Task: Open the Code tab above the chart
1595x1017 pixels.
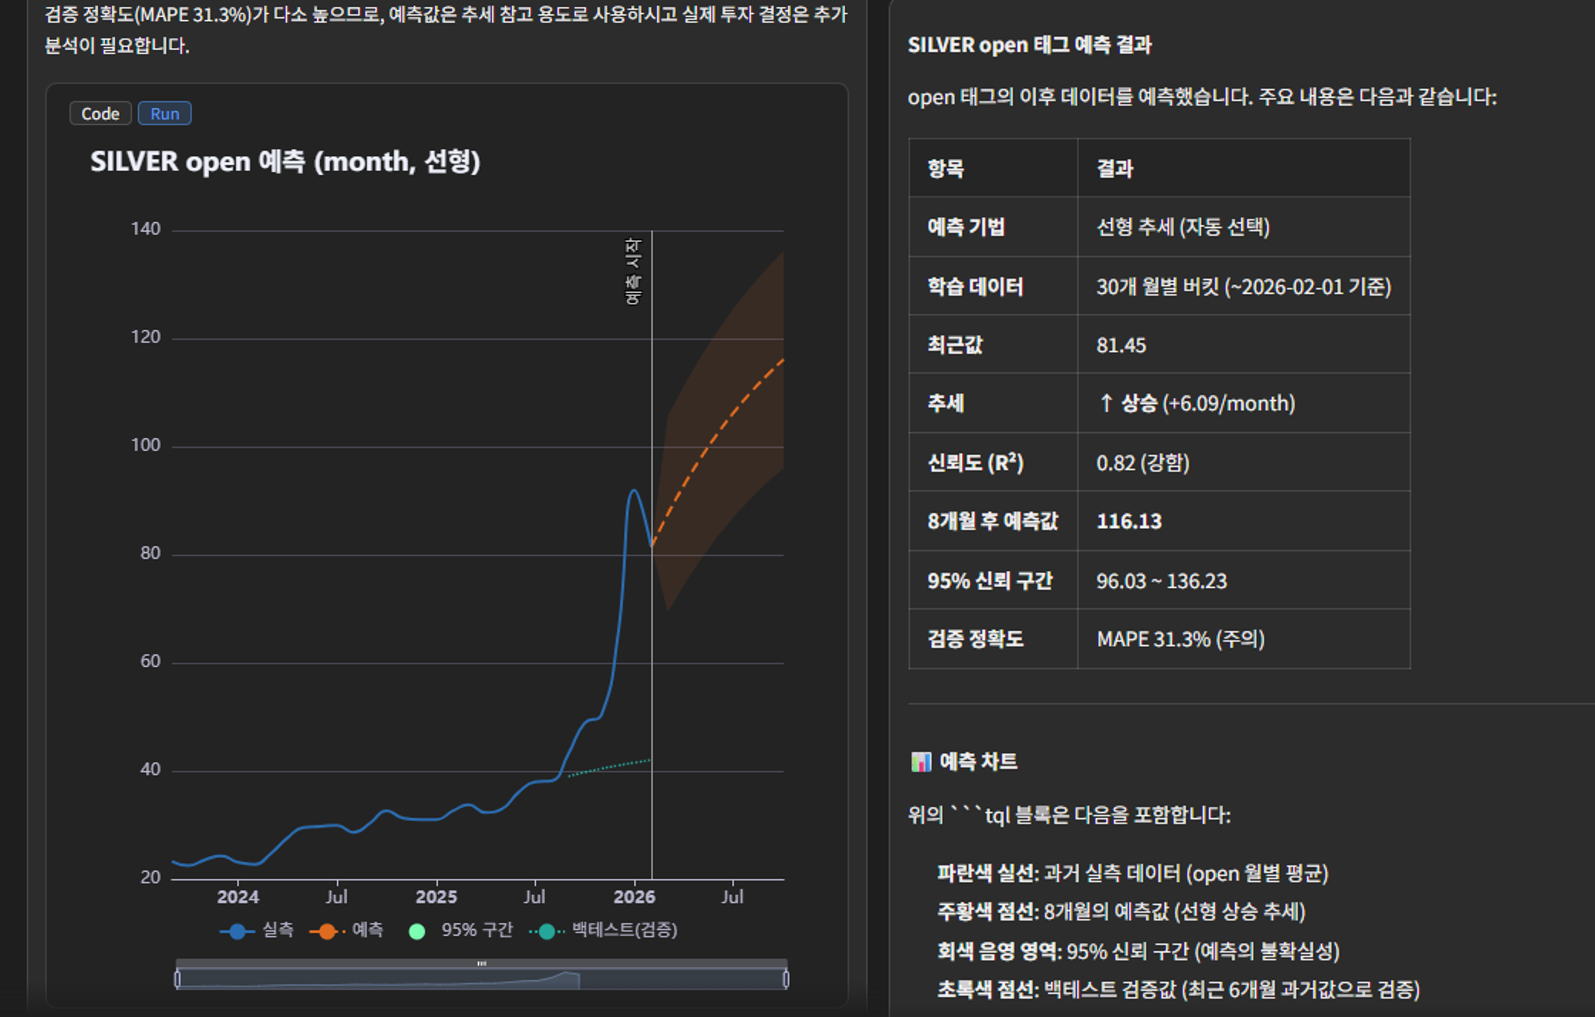Action: (x=100, y=114)
